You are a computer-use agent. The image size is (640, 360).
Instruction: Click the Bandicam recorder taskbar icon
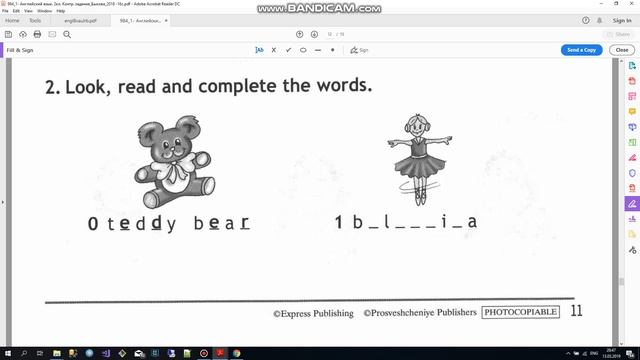(204, 353)
